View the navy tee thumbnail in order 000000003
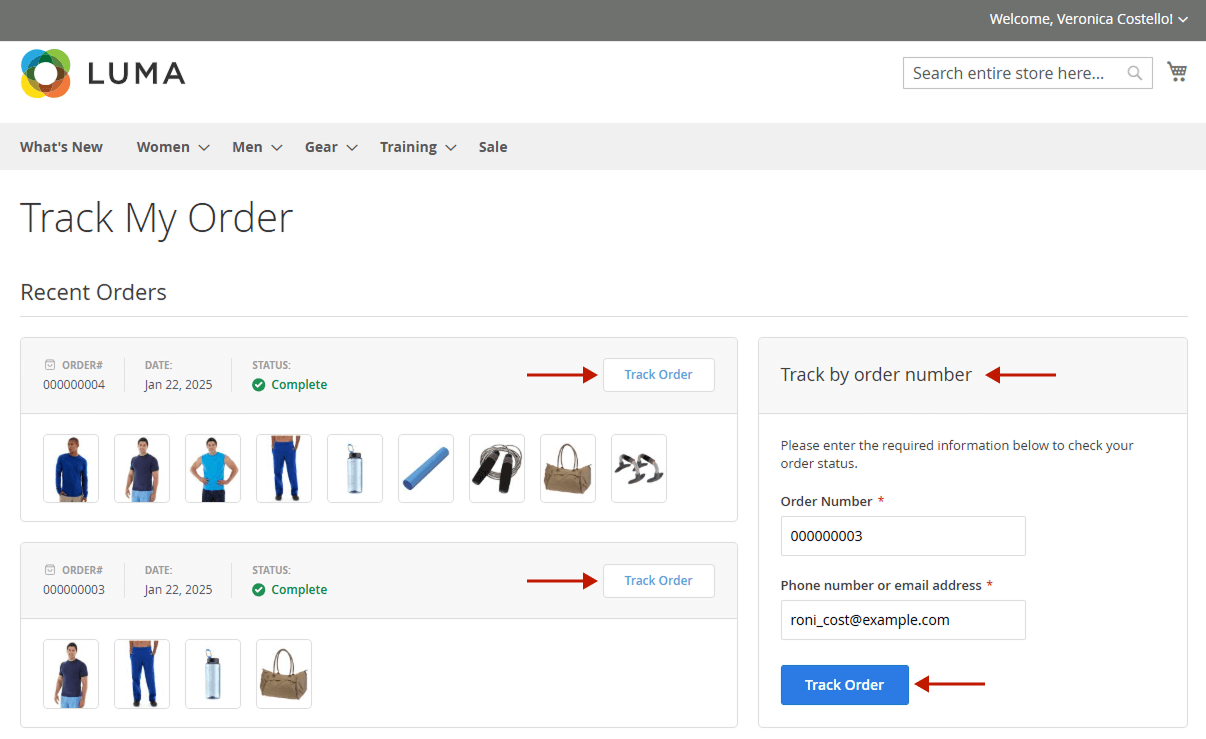Viewport: 1206px width, 739px height. pos(71,674)
